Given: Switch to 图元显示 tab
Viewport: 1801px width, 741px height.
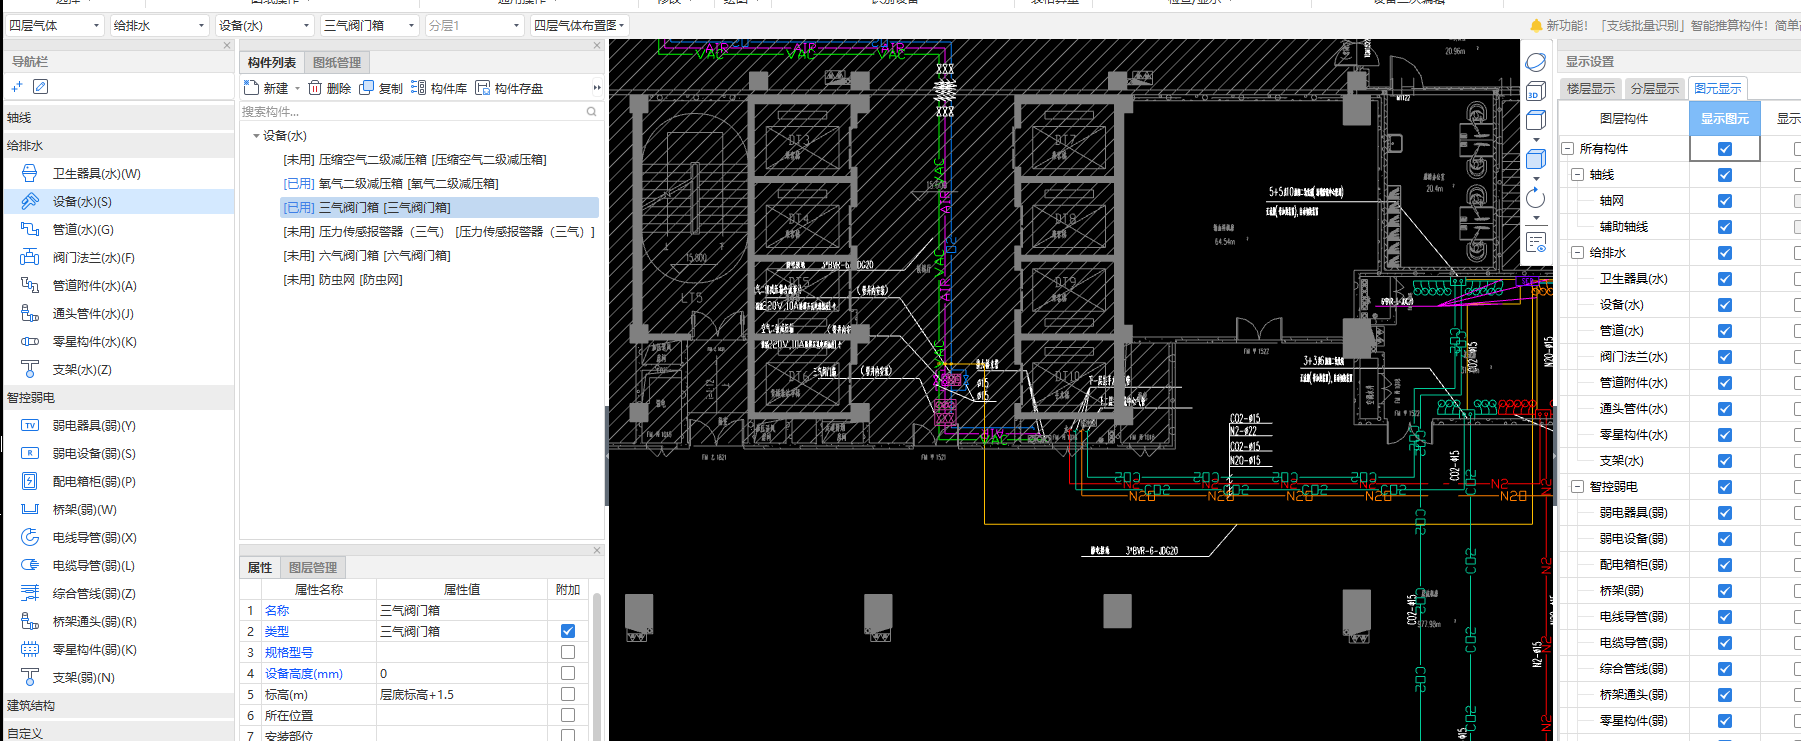Looking at the screenshot, I should [1718, 88].
